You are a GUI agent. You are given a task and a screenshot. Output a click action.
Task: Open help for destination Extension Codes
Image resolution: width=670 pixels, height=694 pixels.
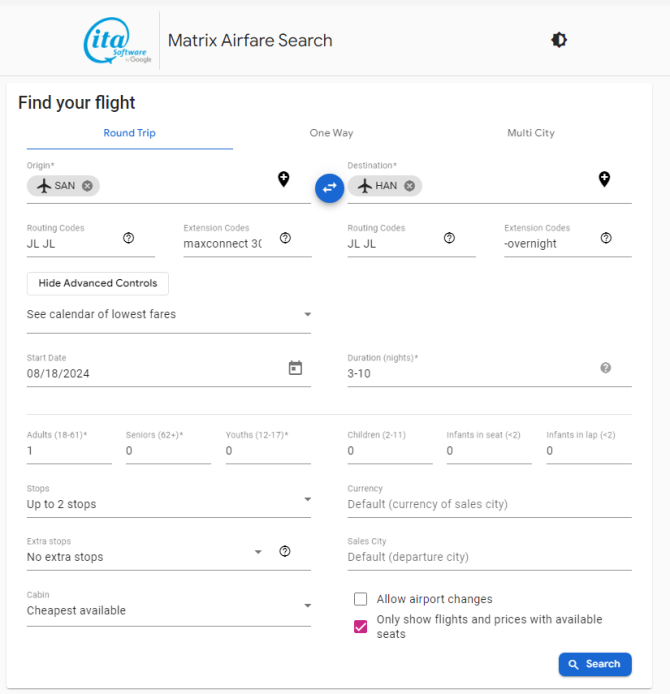point(606,238)
